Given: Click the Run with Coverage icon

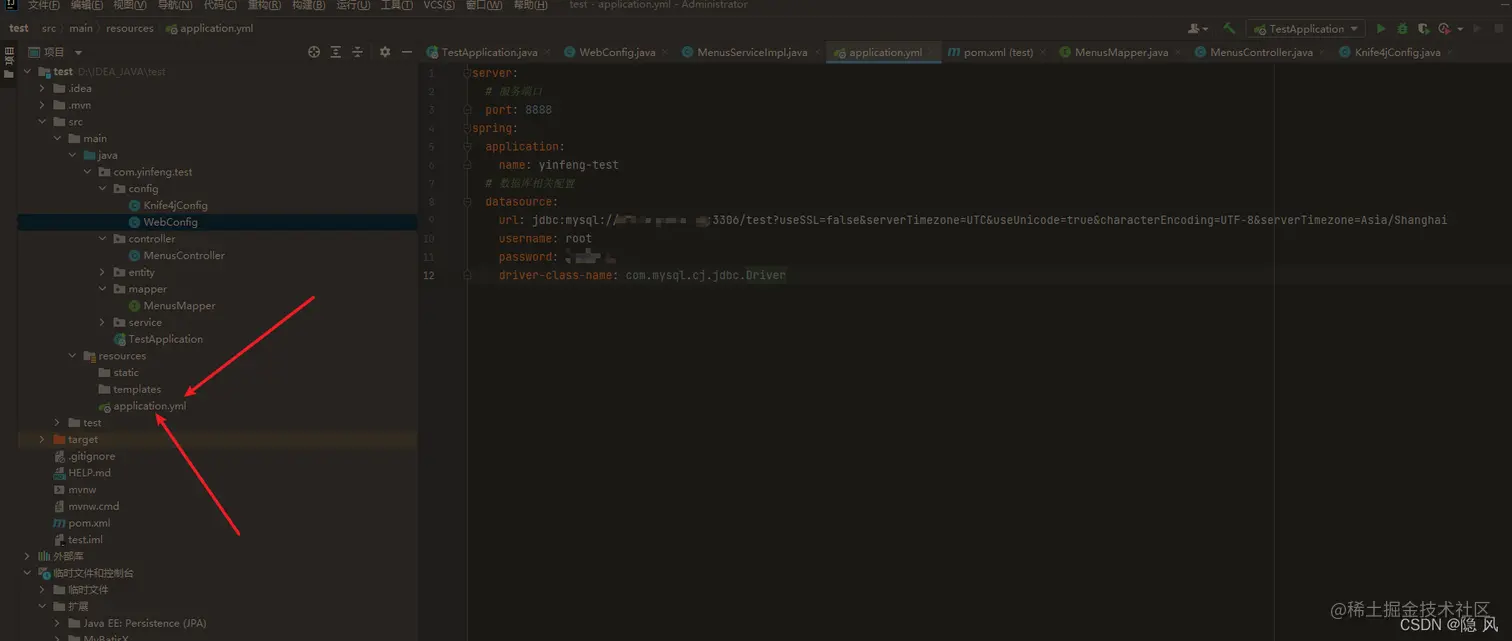Looking at the screenshot, I should (1423, 29).
